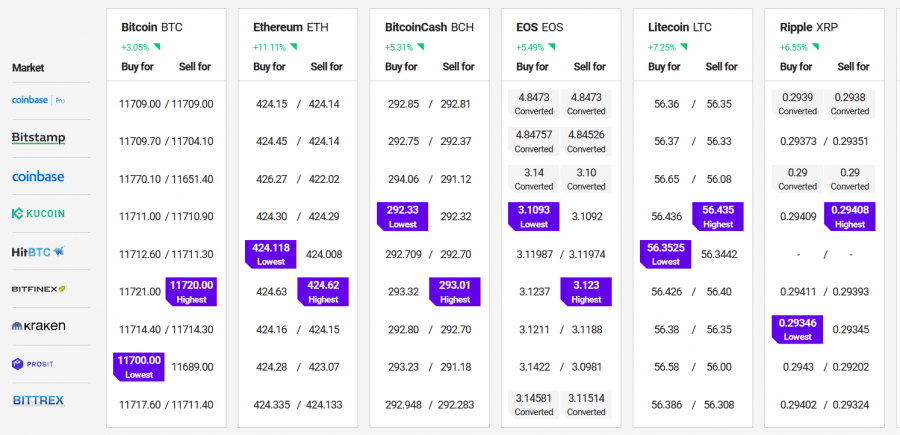
Task: Click the green trend arrow next to BitcoinCash +5.31%
Action: click(x=421, y=47)
